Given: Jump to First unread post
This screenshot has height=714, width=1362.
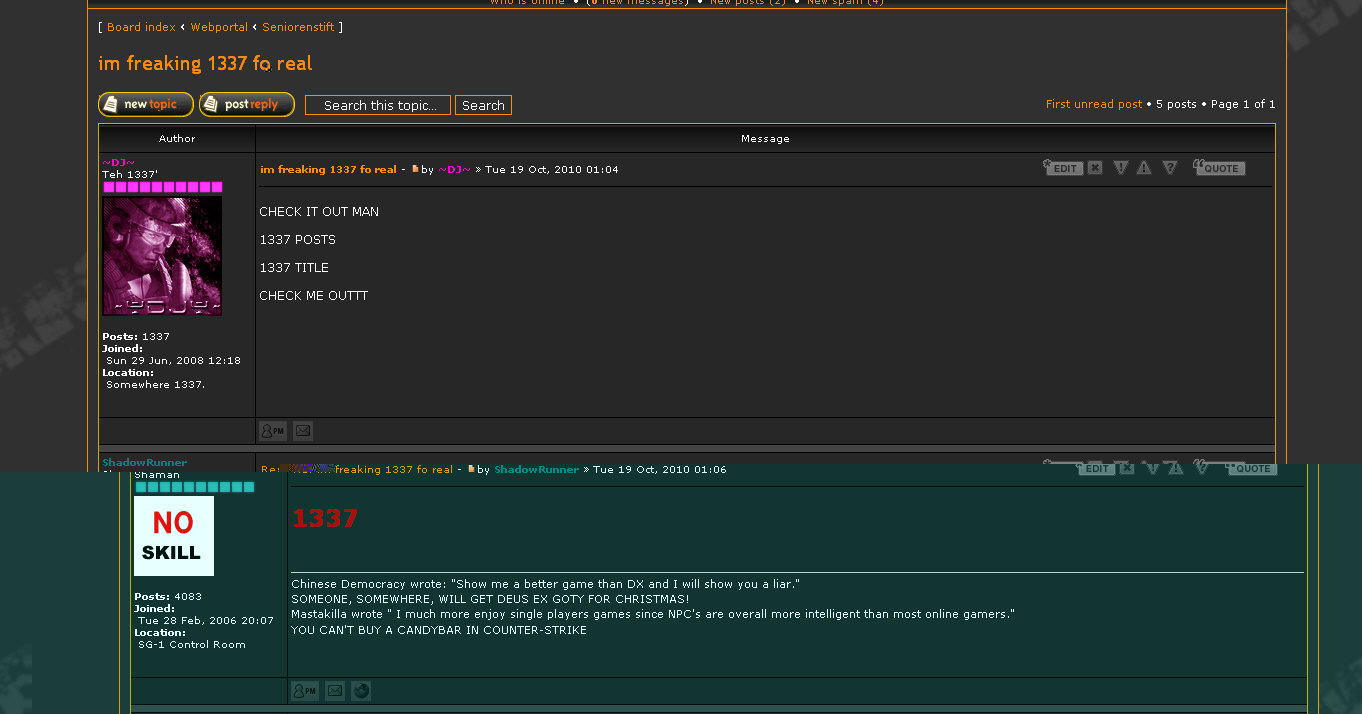Looking at the screenshot, I should pyautogui.click(x=1093, y=104).
